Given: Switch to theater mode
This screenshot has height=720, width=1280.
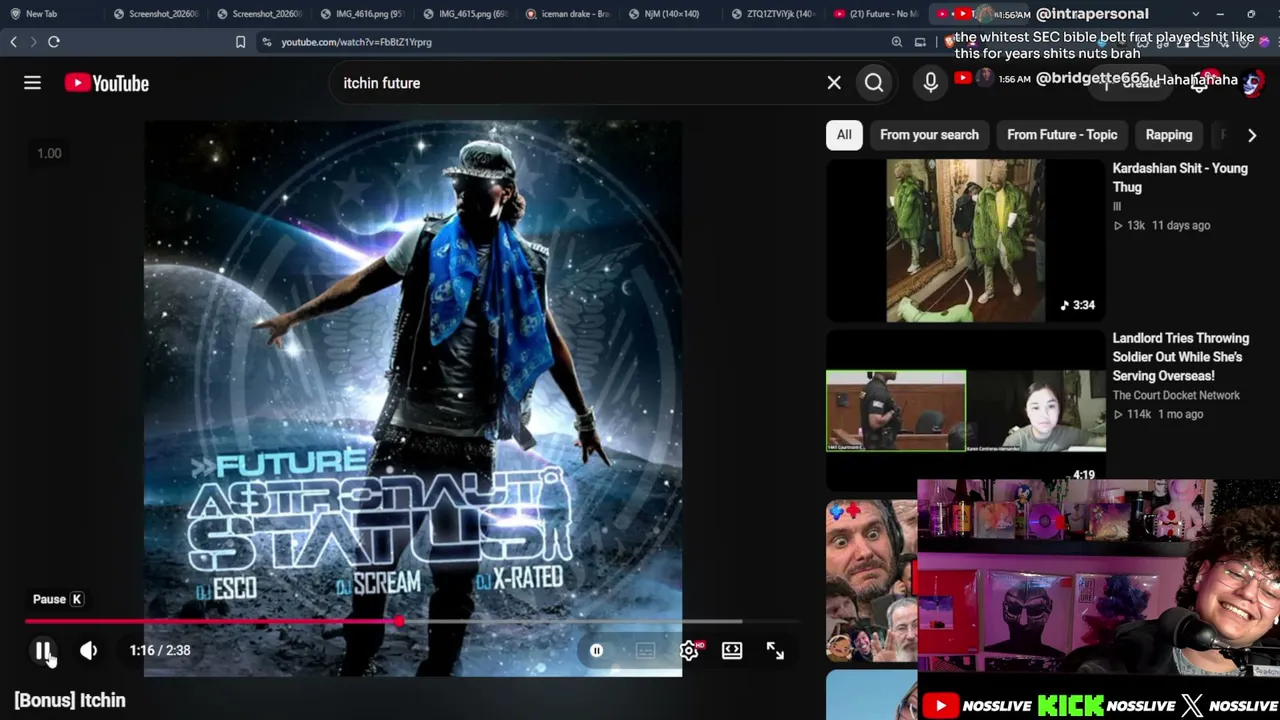Looking at the screenshot, I should (x=732, y=651).
